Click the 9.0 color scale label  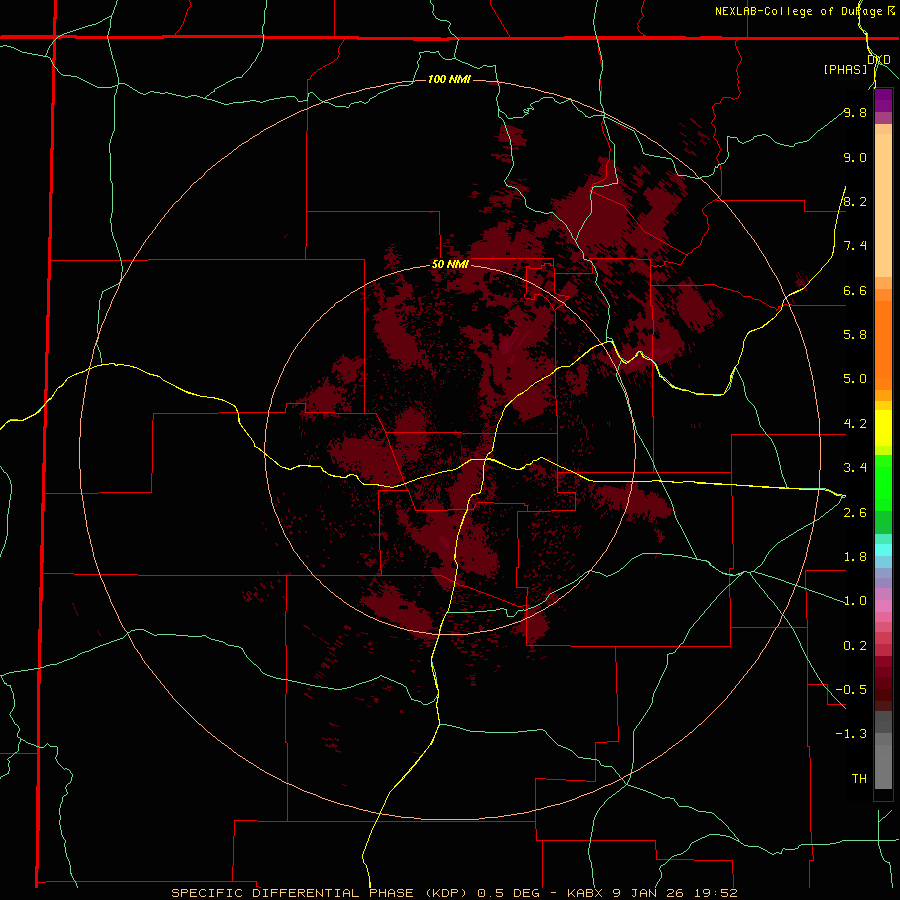click(x=855, y=157)
